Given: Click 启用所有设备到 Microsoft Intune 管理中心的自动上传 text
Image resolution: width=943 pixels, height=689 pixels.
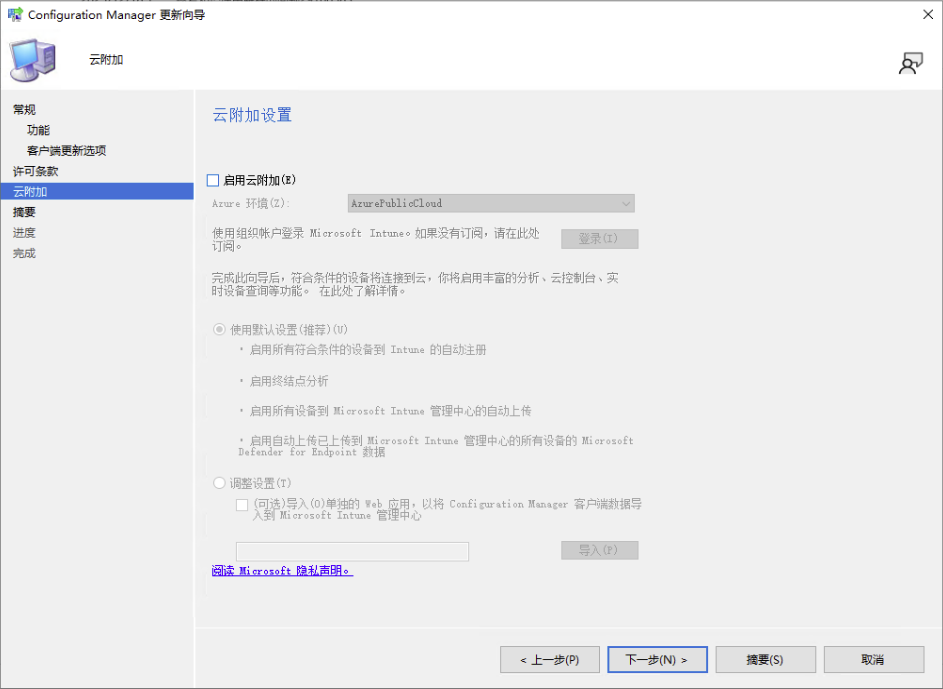Looking at the screenshot, I should tap(390, 411).
